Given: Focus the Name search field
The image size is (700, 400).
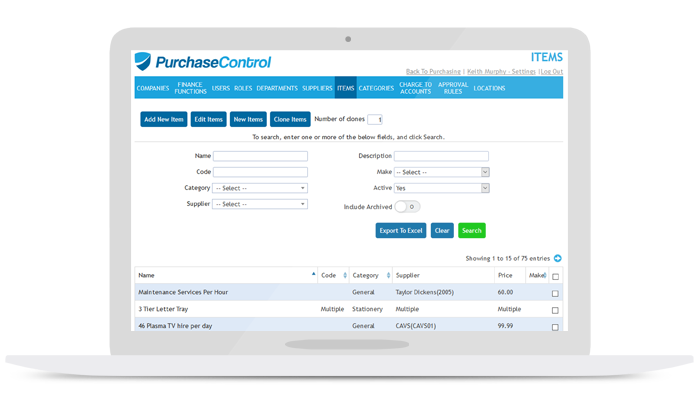Looking at the screenshot, I should click(x=260, y=156).
